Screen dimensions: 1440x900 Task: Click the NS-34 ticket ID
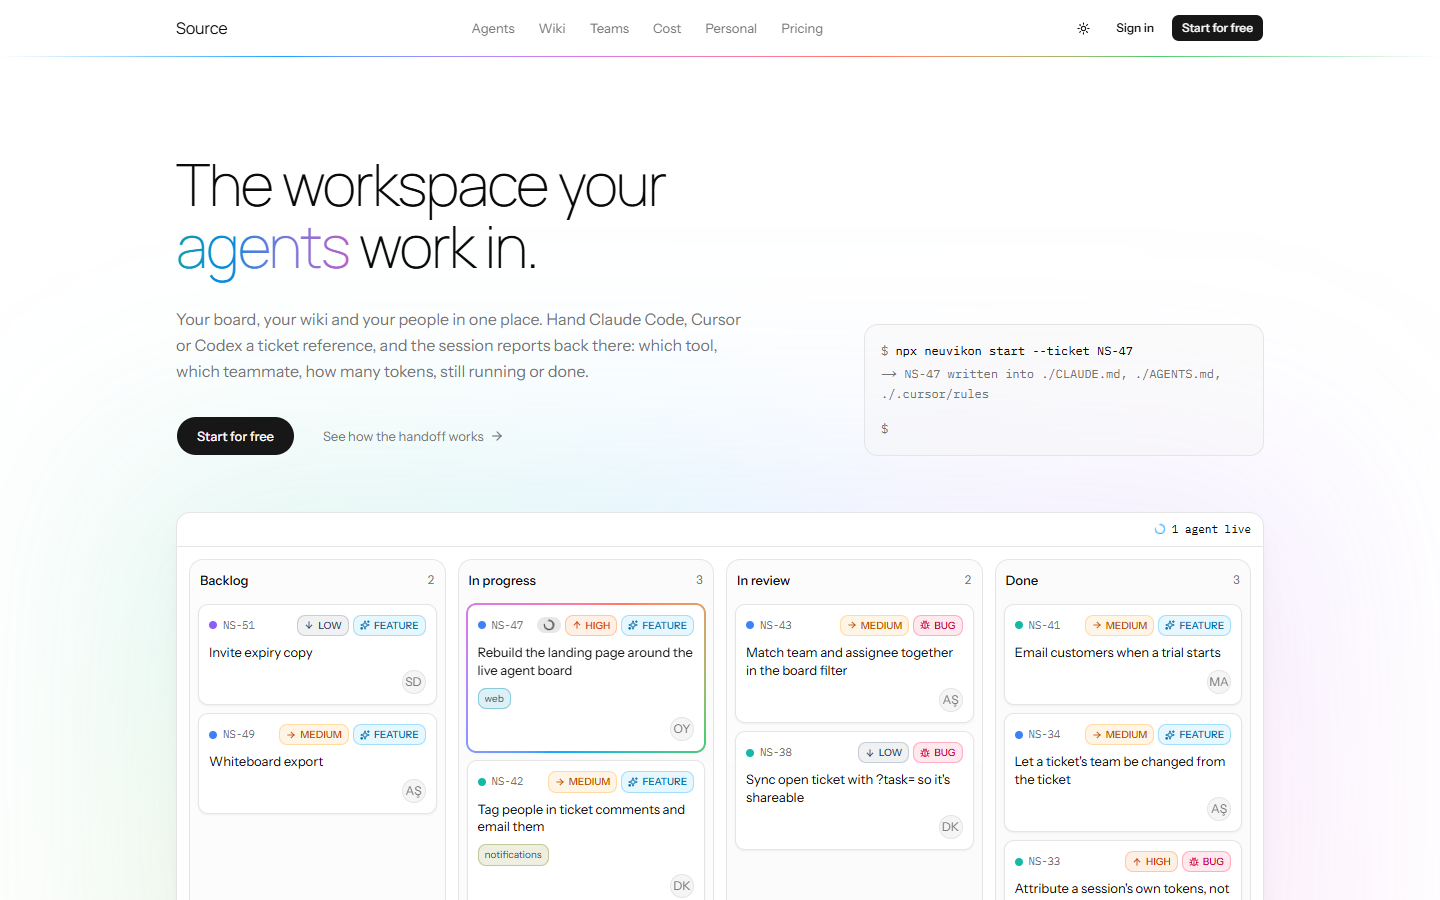pos(1044,734)
